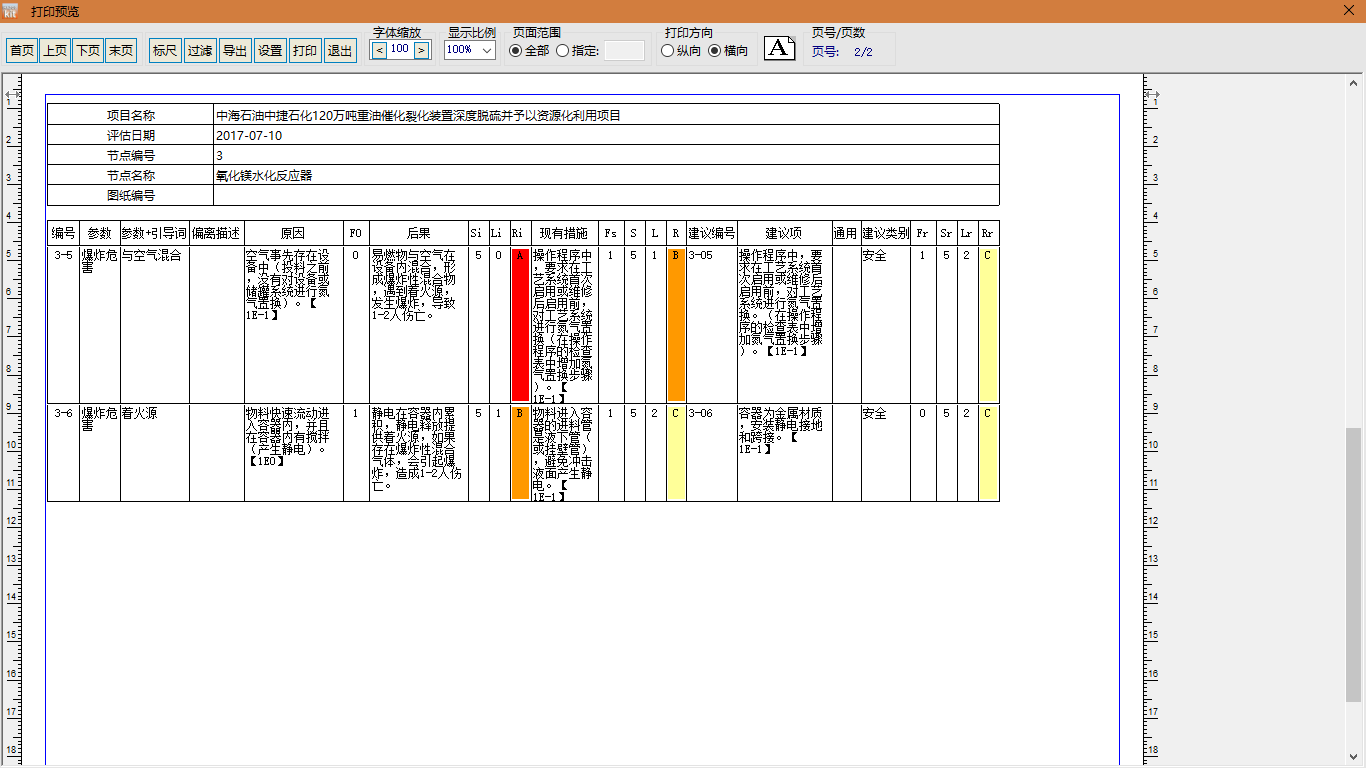Click the specified page range input box
Viewport: 1366px width, 768px height.
click(x=624, y=50)
